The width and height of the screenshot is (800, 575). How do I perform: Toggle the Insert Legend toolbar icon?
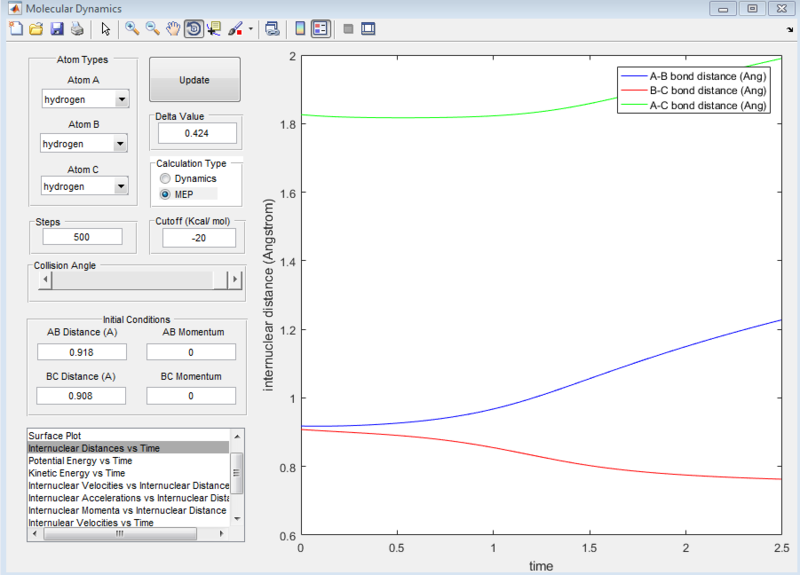320,29
